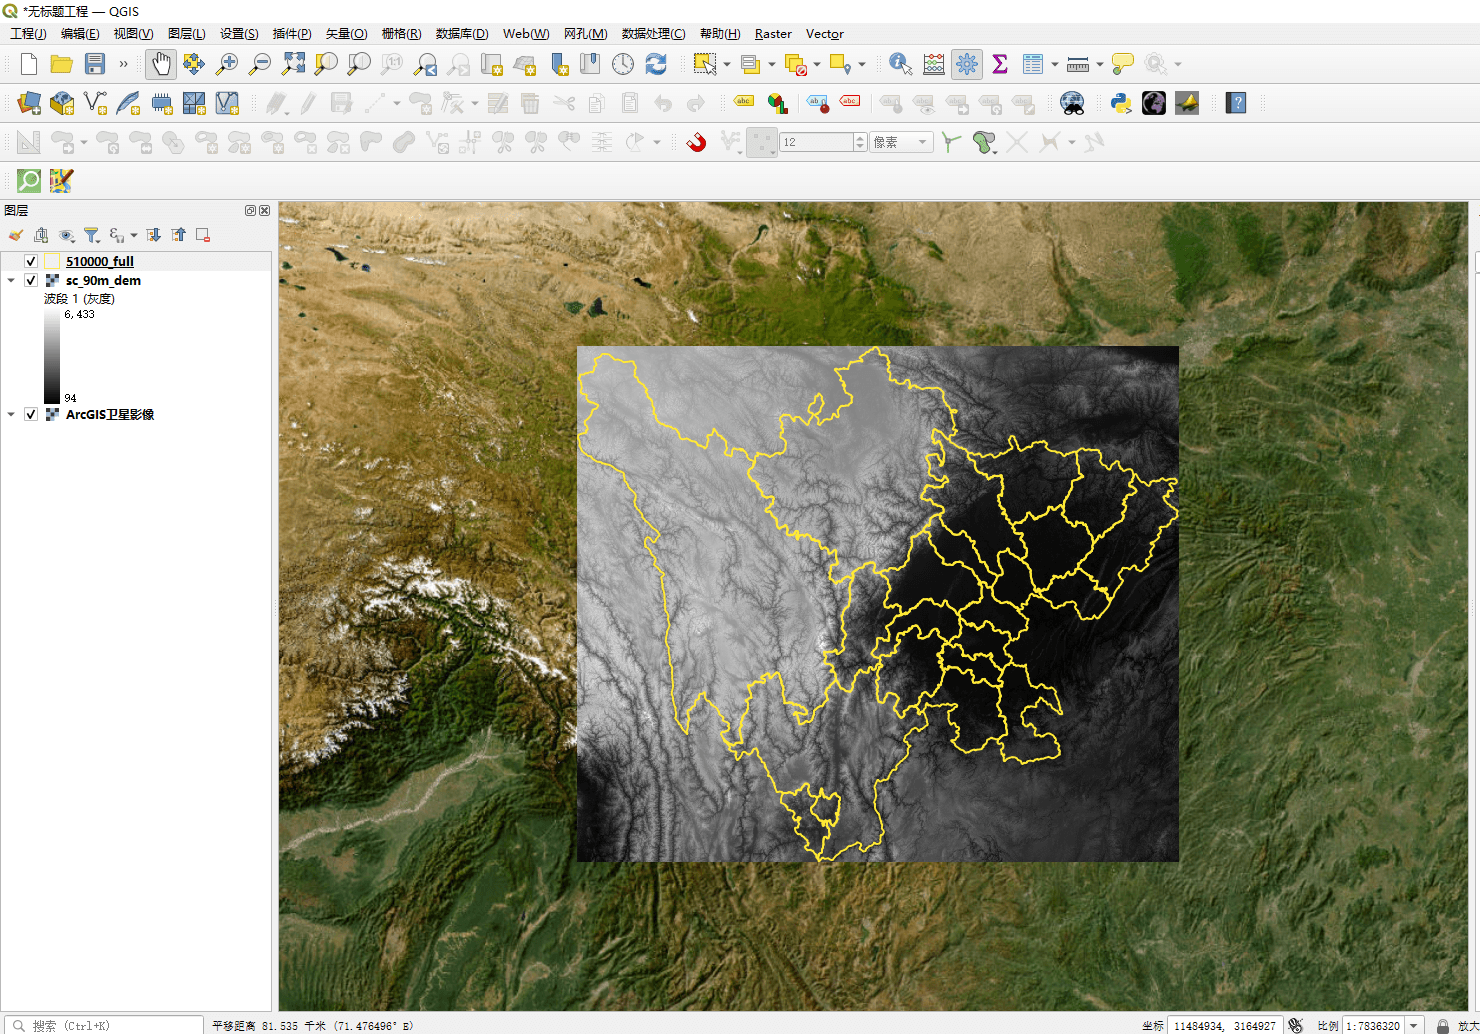1480x1034 pixels.
Task: Open the 栅格(R) raster menu
Action: [401, 34]
